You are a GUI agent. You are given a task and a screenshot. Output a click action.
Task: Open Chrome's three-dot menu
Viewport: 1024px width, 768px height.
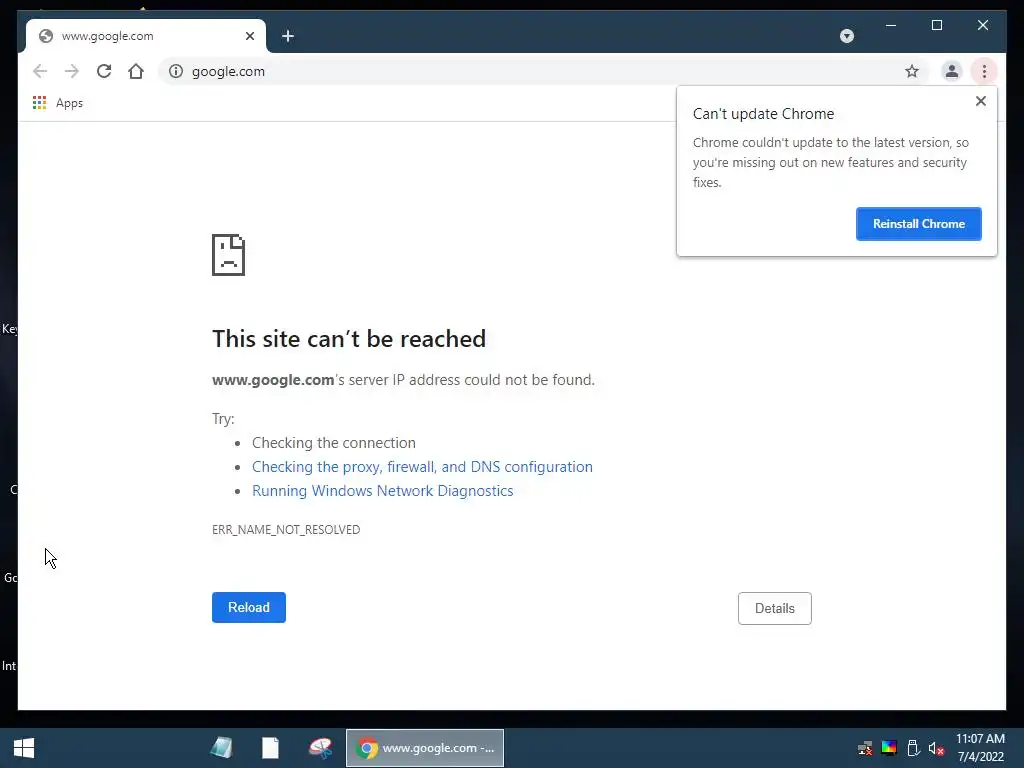tap(984, 71)
